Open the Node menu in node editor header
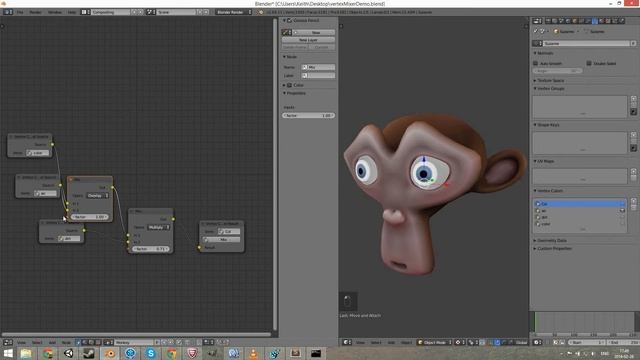Image resolution: width=640 pixels, height=360 pixels. [x=66, y=342]
